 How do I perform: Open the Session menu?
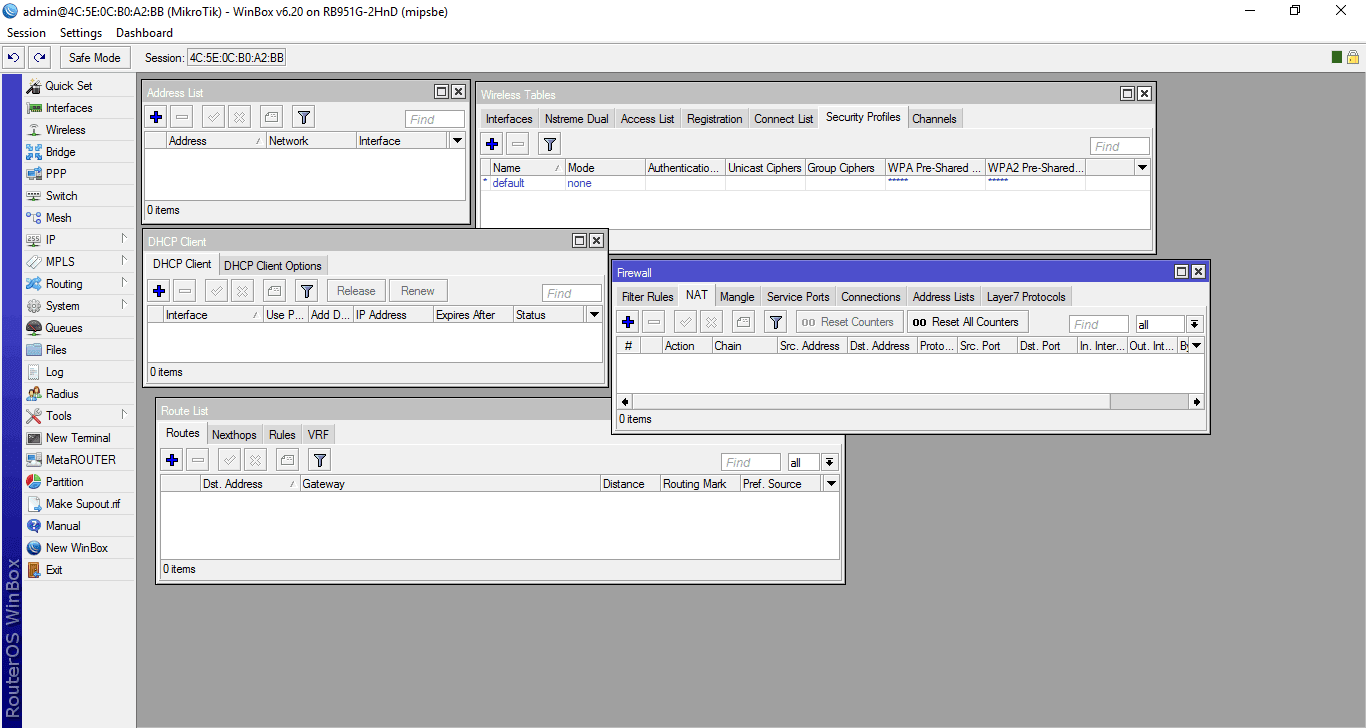[26, 32]
